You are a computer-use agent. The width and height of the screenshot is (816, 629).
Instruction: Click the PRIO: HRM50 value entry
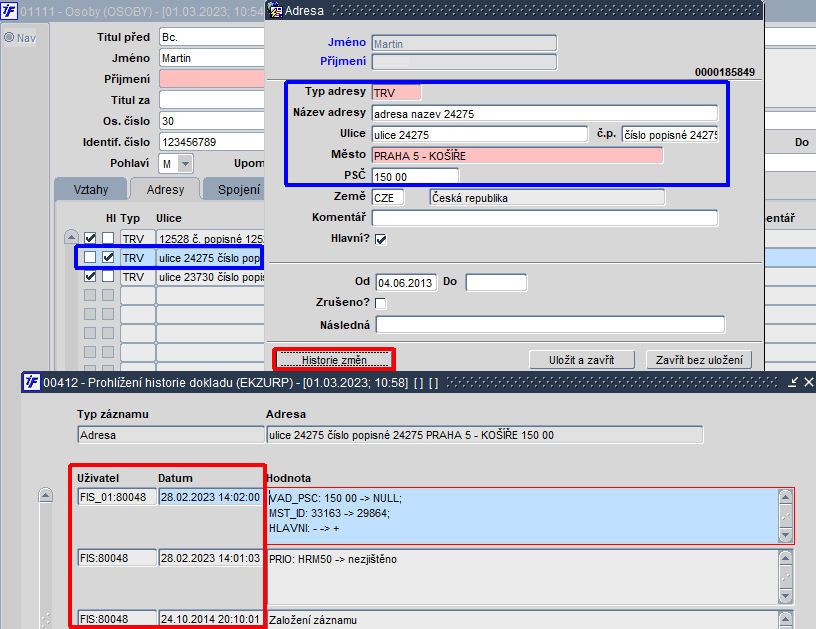pos(522,577)
